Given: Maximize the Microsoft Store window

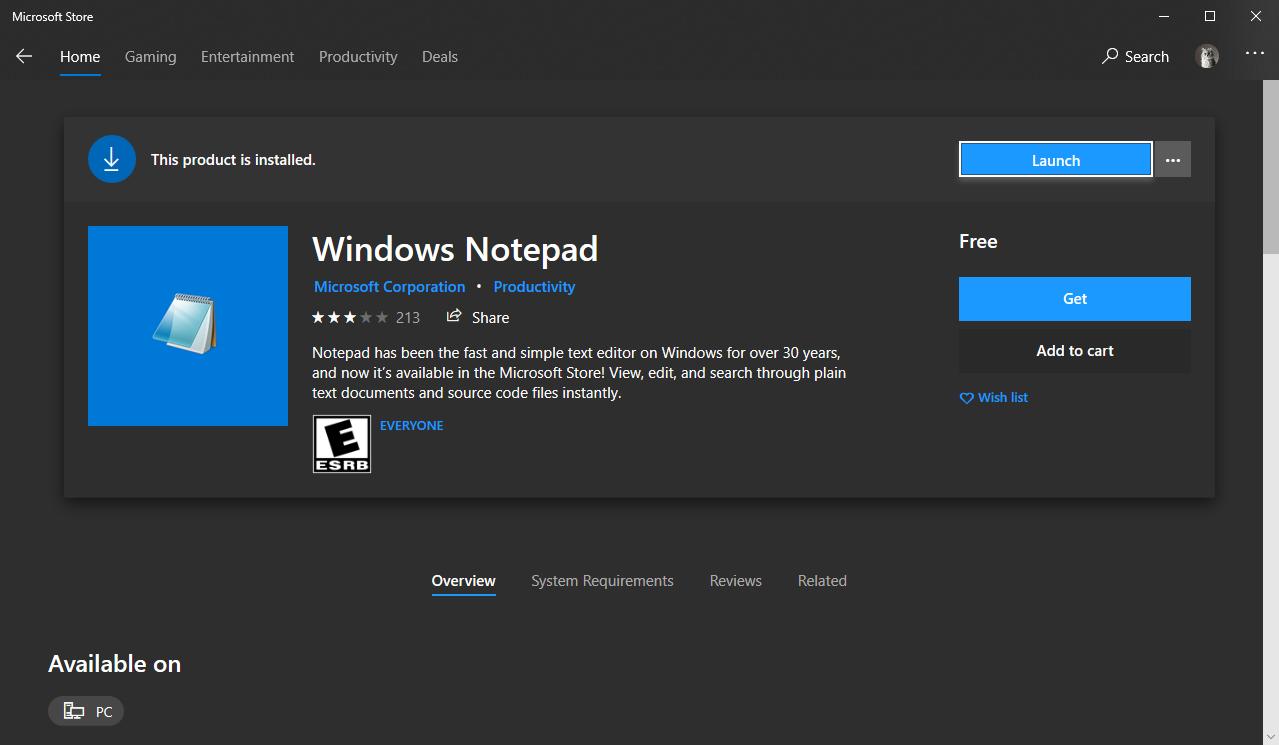Looking at the screenshot, I should tap(1210, 16).
